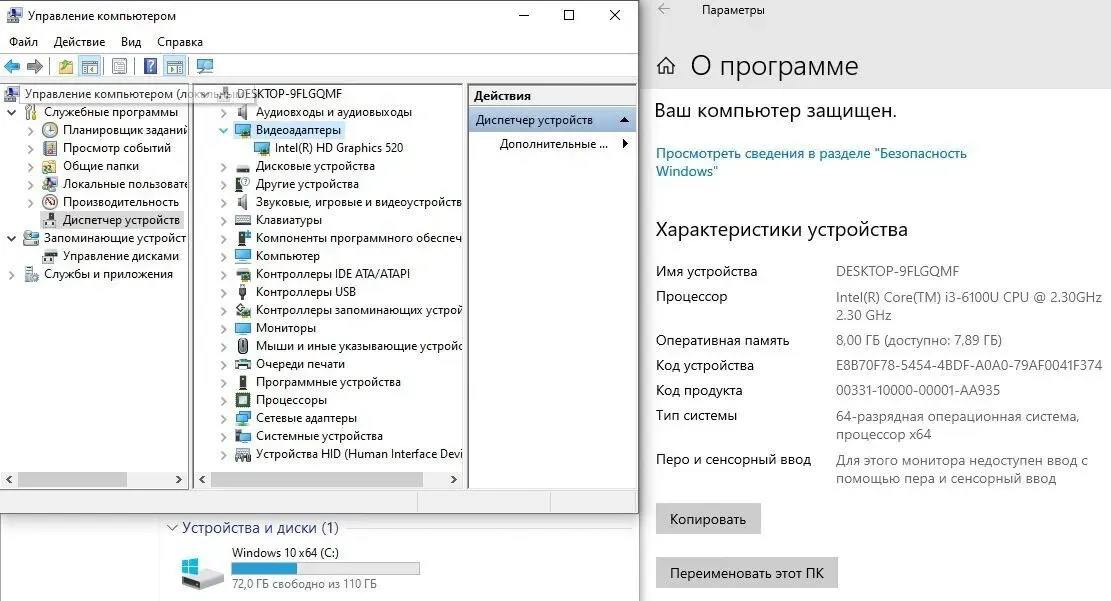Open the Действие menu
1111x601 pixels.
79,42
